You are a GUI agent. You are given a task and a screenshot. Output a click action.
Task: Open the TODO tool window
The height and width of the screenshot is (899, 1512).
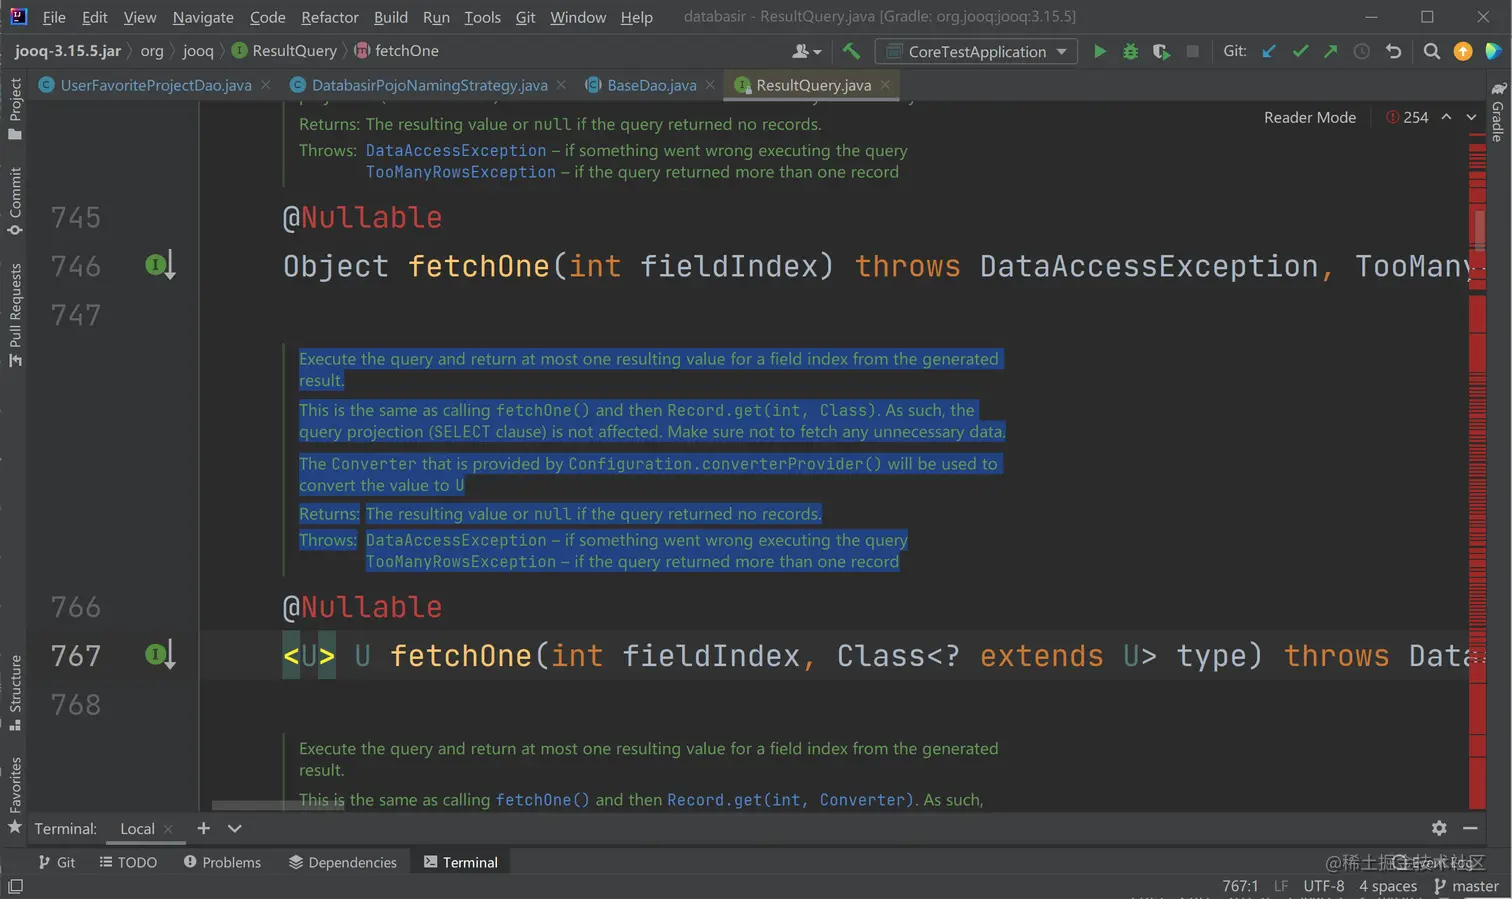(x=128, y=862)
